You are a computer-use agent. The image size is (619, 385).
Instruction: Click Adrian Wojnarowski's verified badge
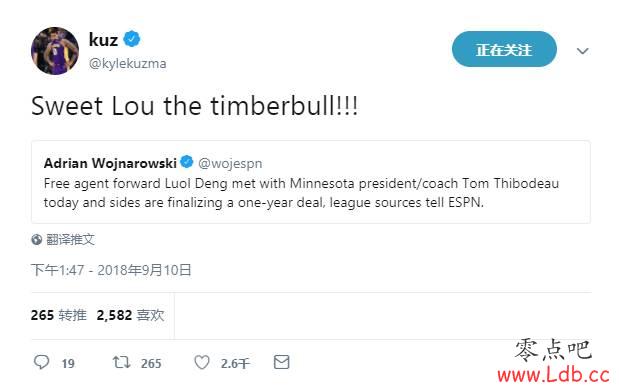tap(187, 162)
